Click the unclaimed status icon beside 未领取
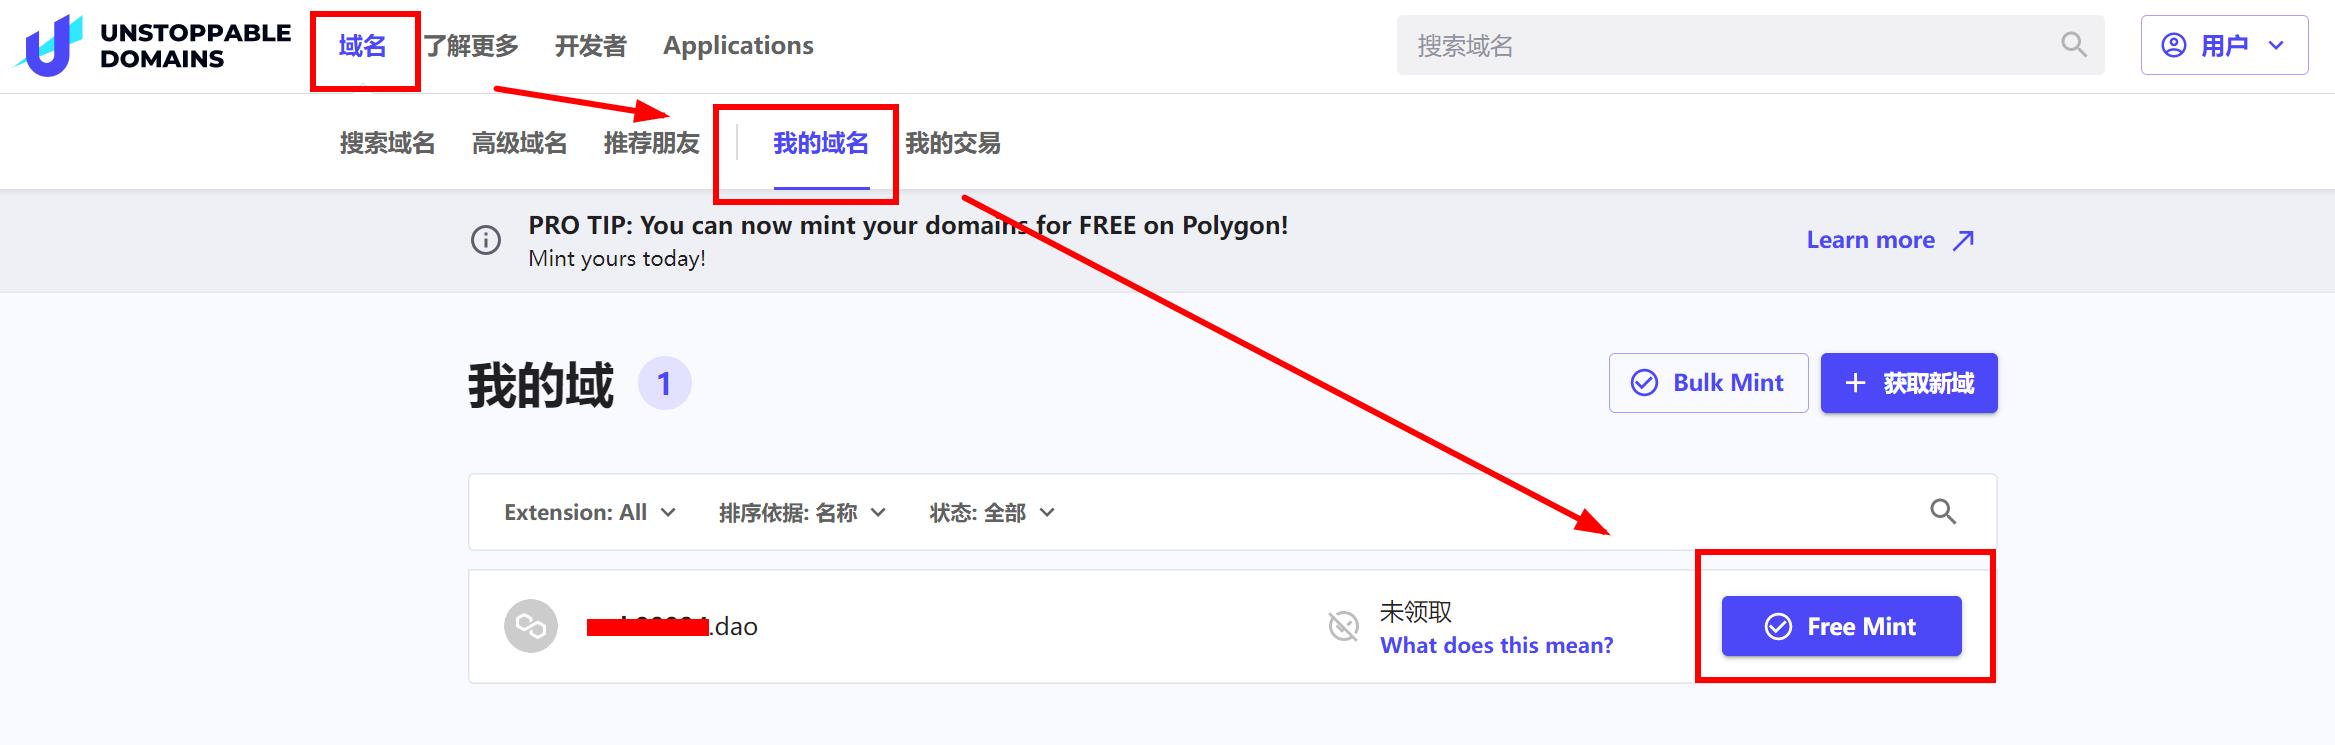This screenshot has height=745, width=2335. tap(1343, 627)
